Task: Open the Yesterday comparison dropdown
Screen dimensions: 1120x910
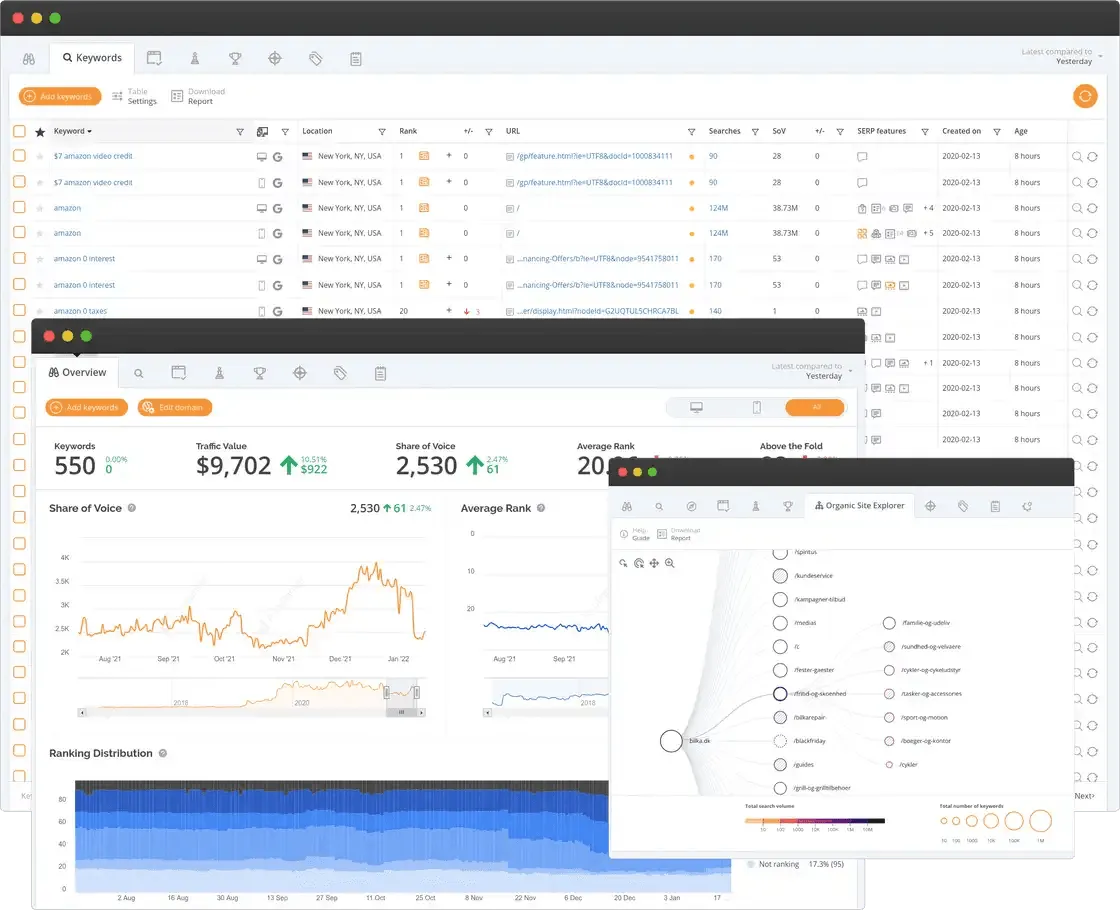Action: click(x=1074, y=61)
